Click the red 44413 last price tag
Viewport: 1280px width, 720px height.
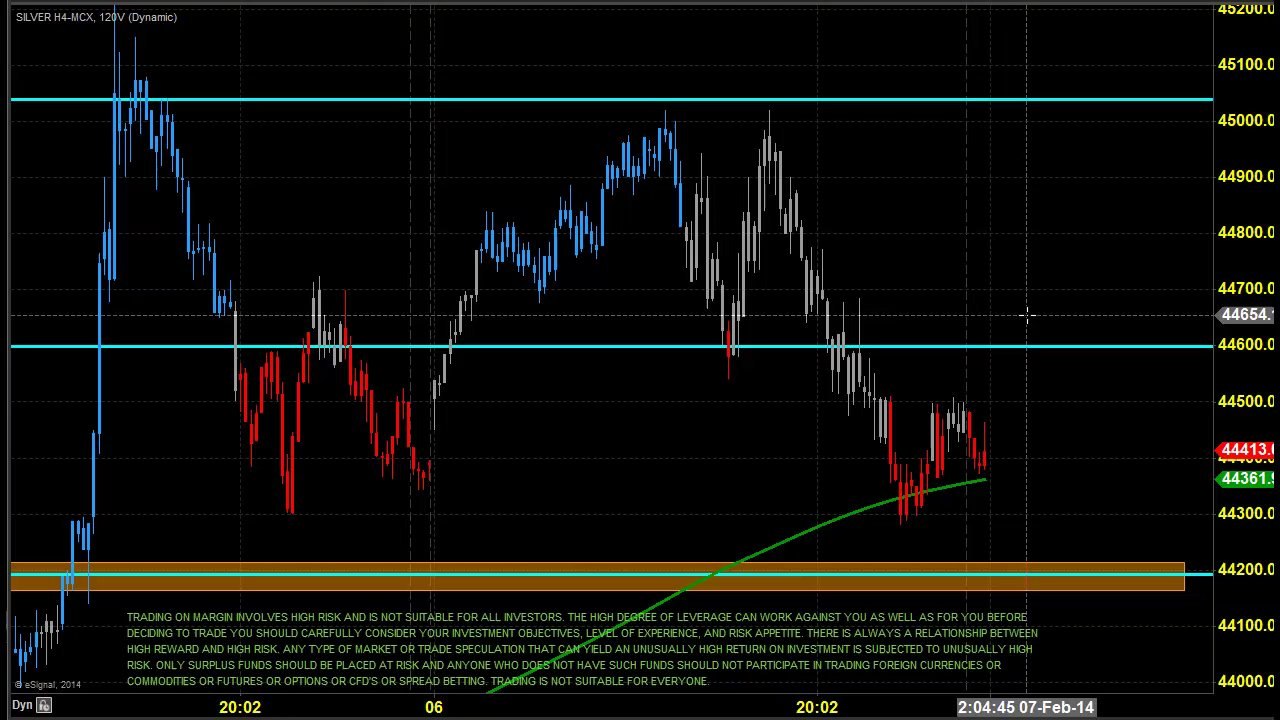point(1246,451)
